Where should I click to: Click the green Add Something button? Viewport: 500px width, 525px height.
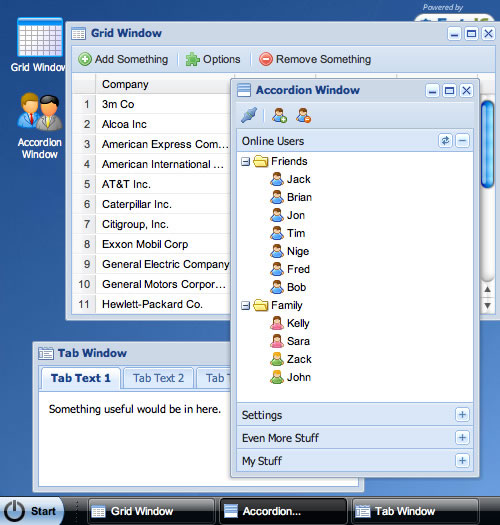click(123, 59)
